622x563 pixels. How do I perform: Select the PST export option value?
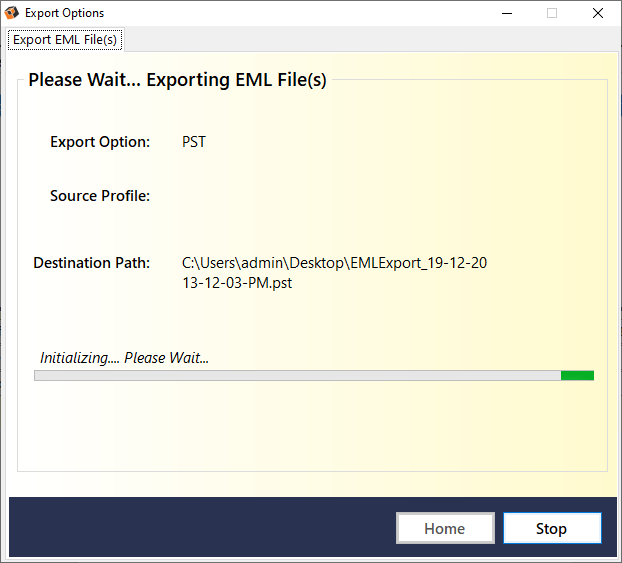click(x=194, y=142)
